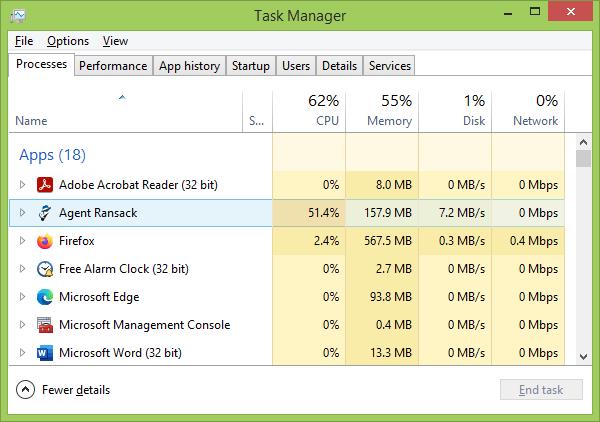600x422 pixels.
Task: Sort processes by Network column
Action: (x=528, y=112)
